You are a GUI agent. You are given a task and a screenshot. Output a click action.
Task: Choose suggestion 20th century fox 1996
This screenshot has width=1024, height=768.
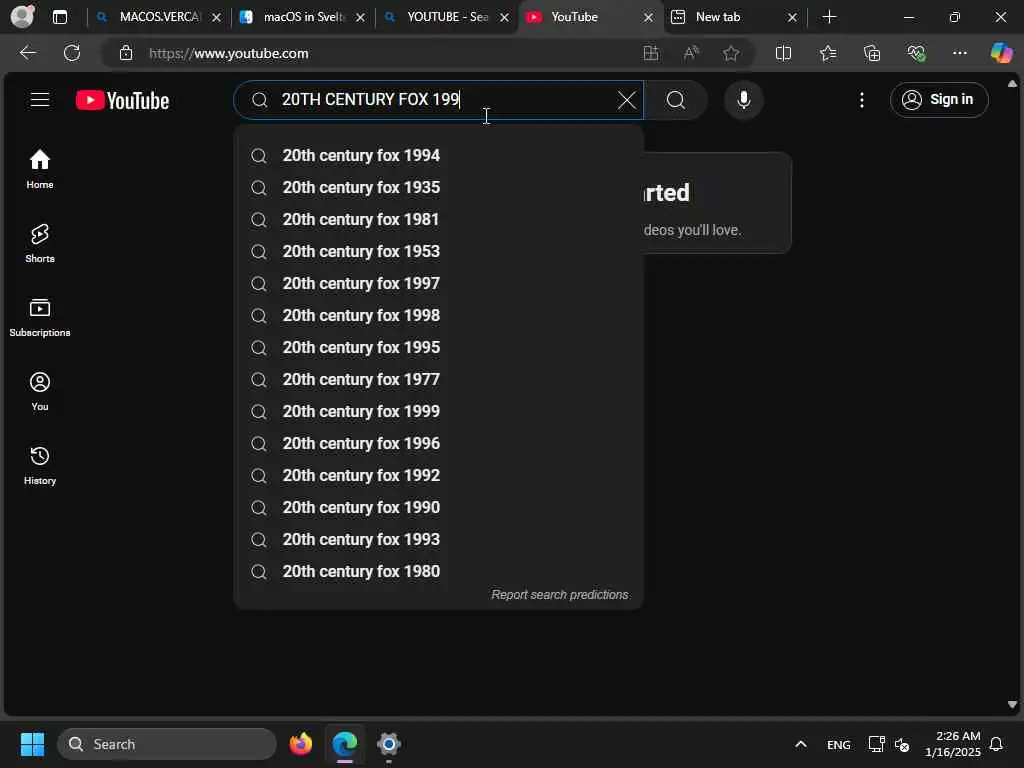click(439, 443)
